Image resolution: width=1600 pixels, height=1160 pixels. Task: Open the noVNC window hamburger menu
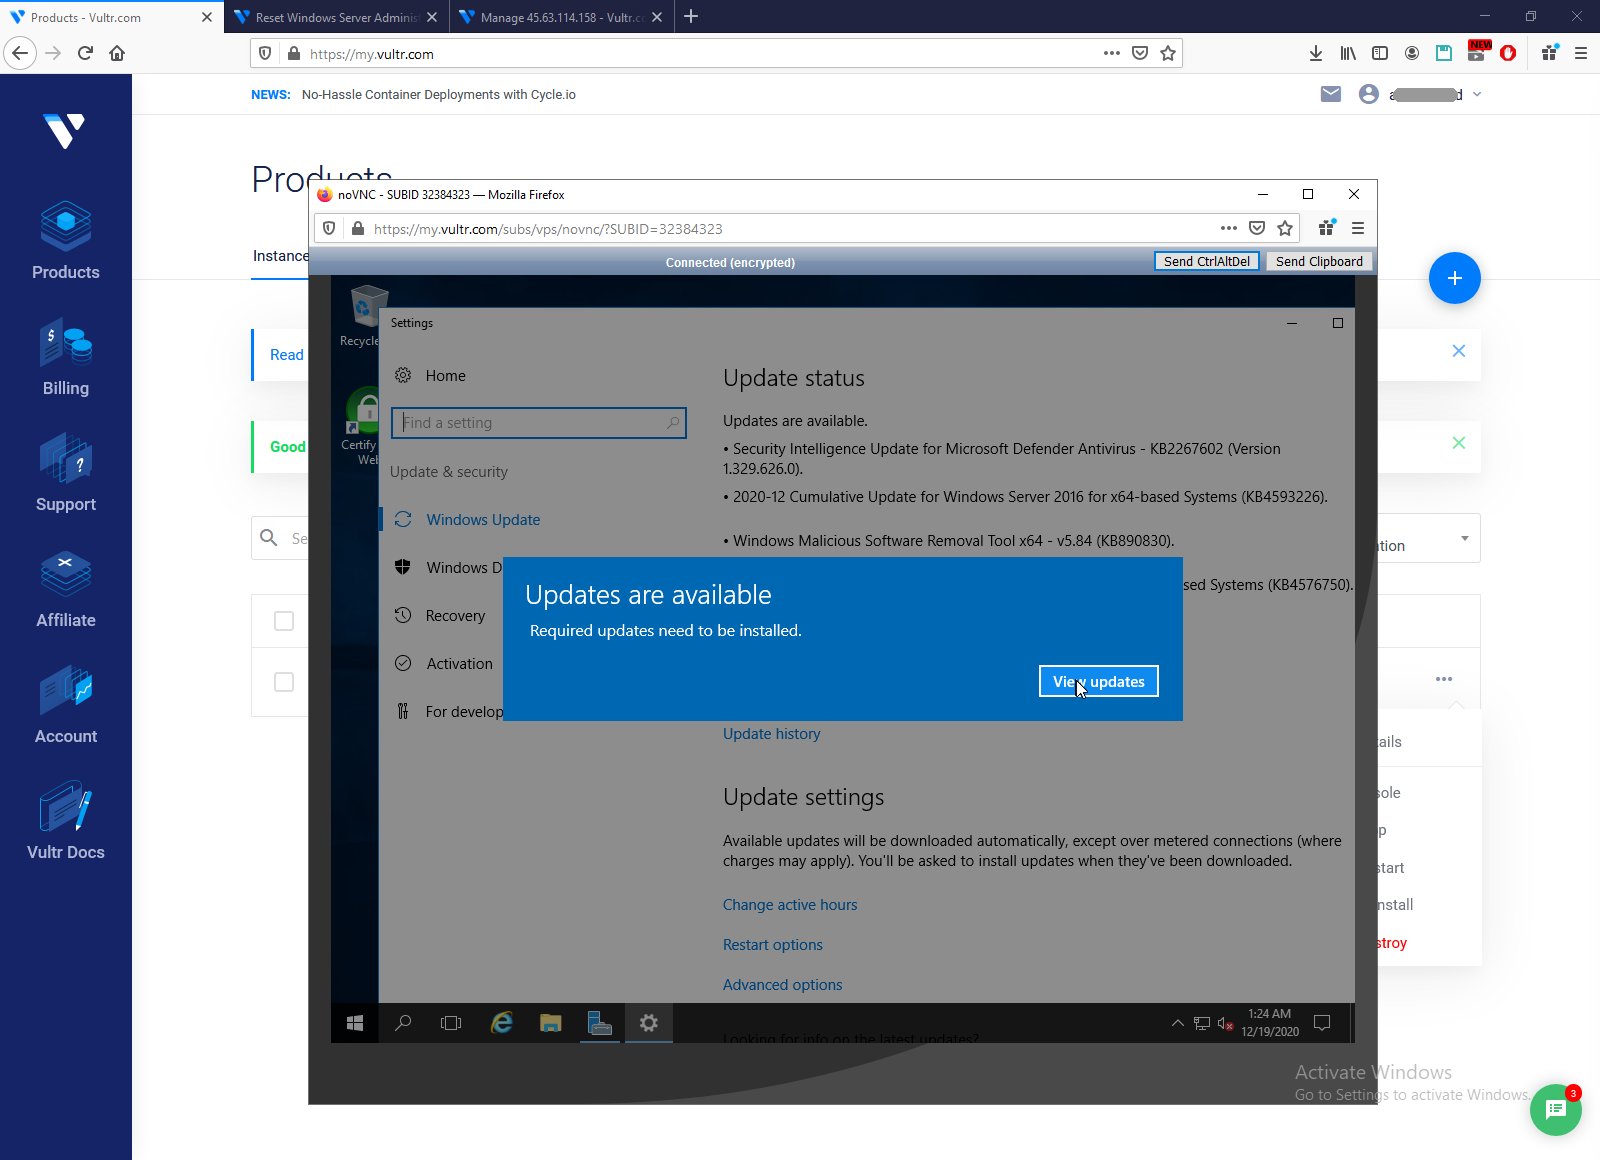1358,228
